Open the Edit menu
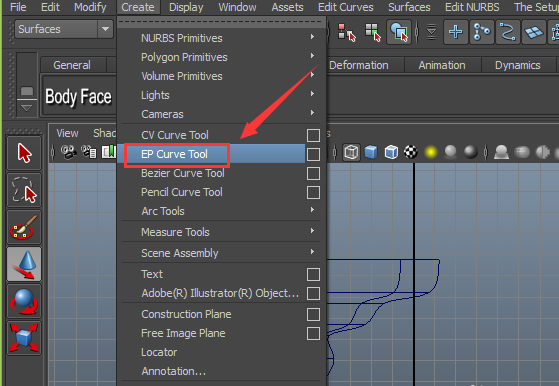Viewport: 559px width, 386px height. [50, 7]
